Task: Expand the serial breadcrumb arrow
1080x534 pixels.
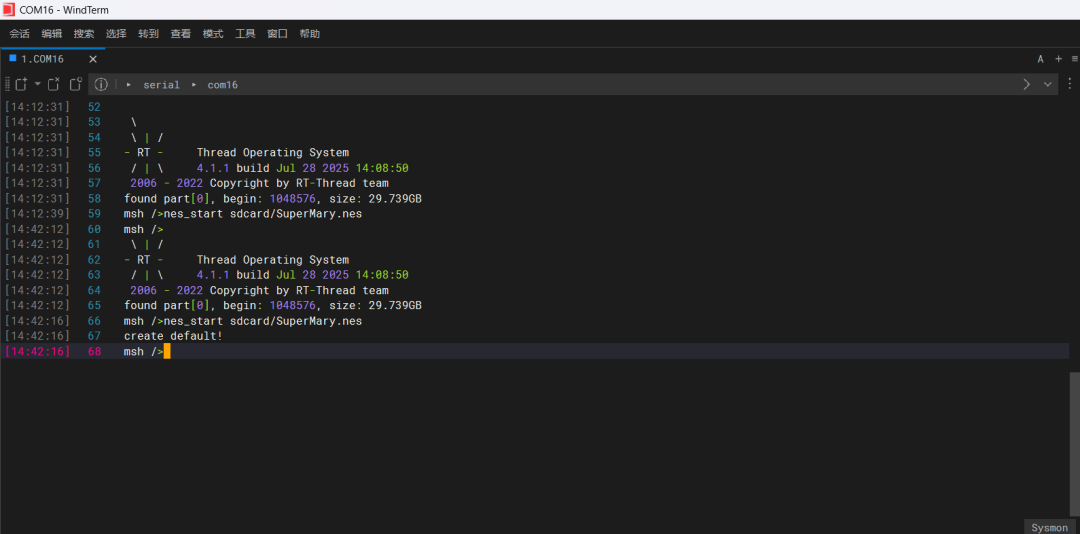Action: tap(129, 85)
